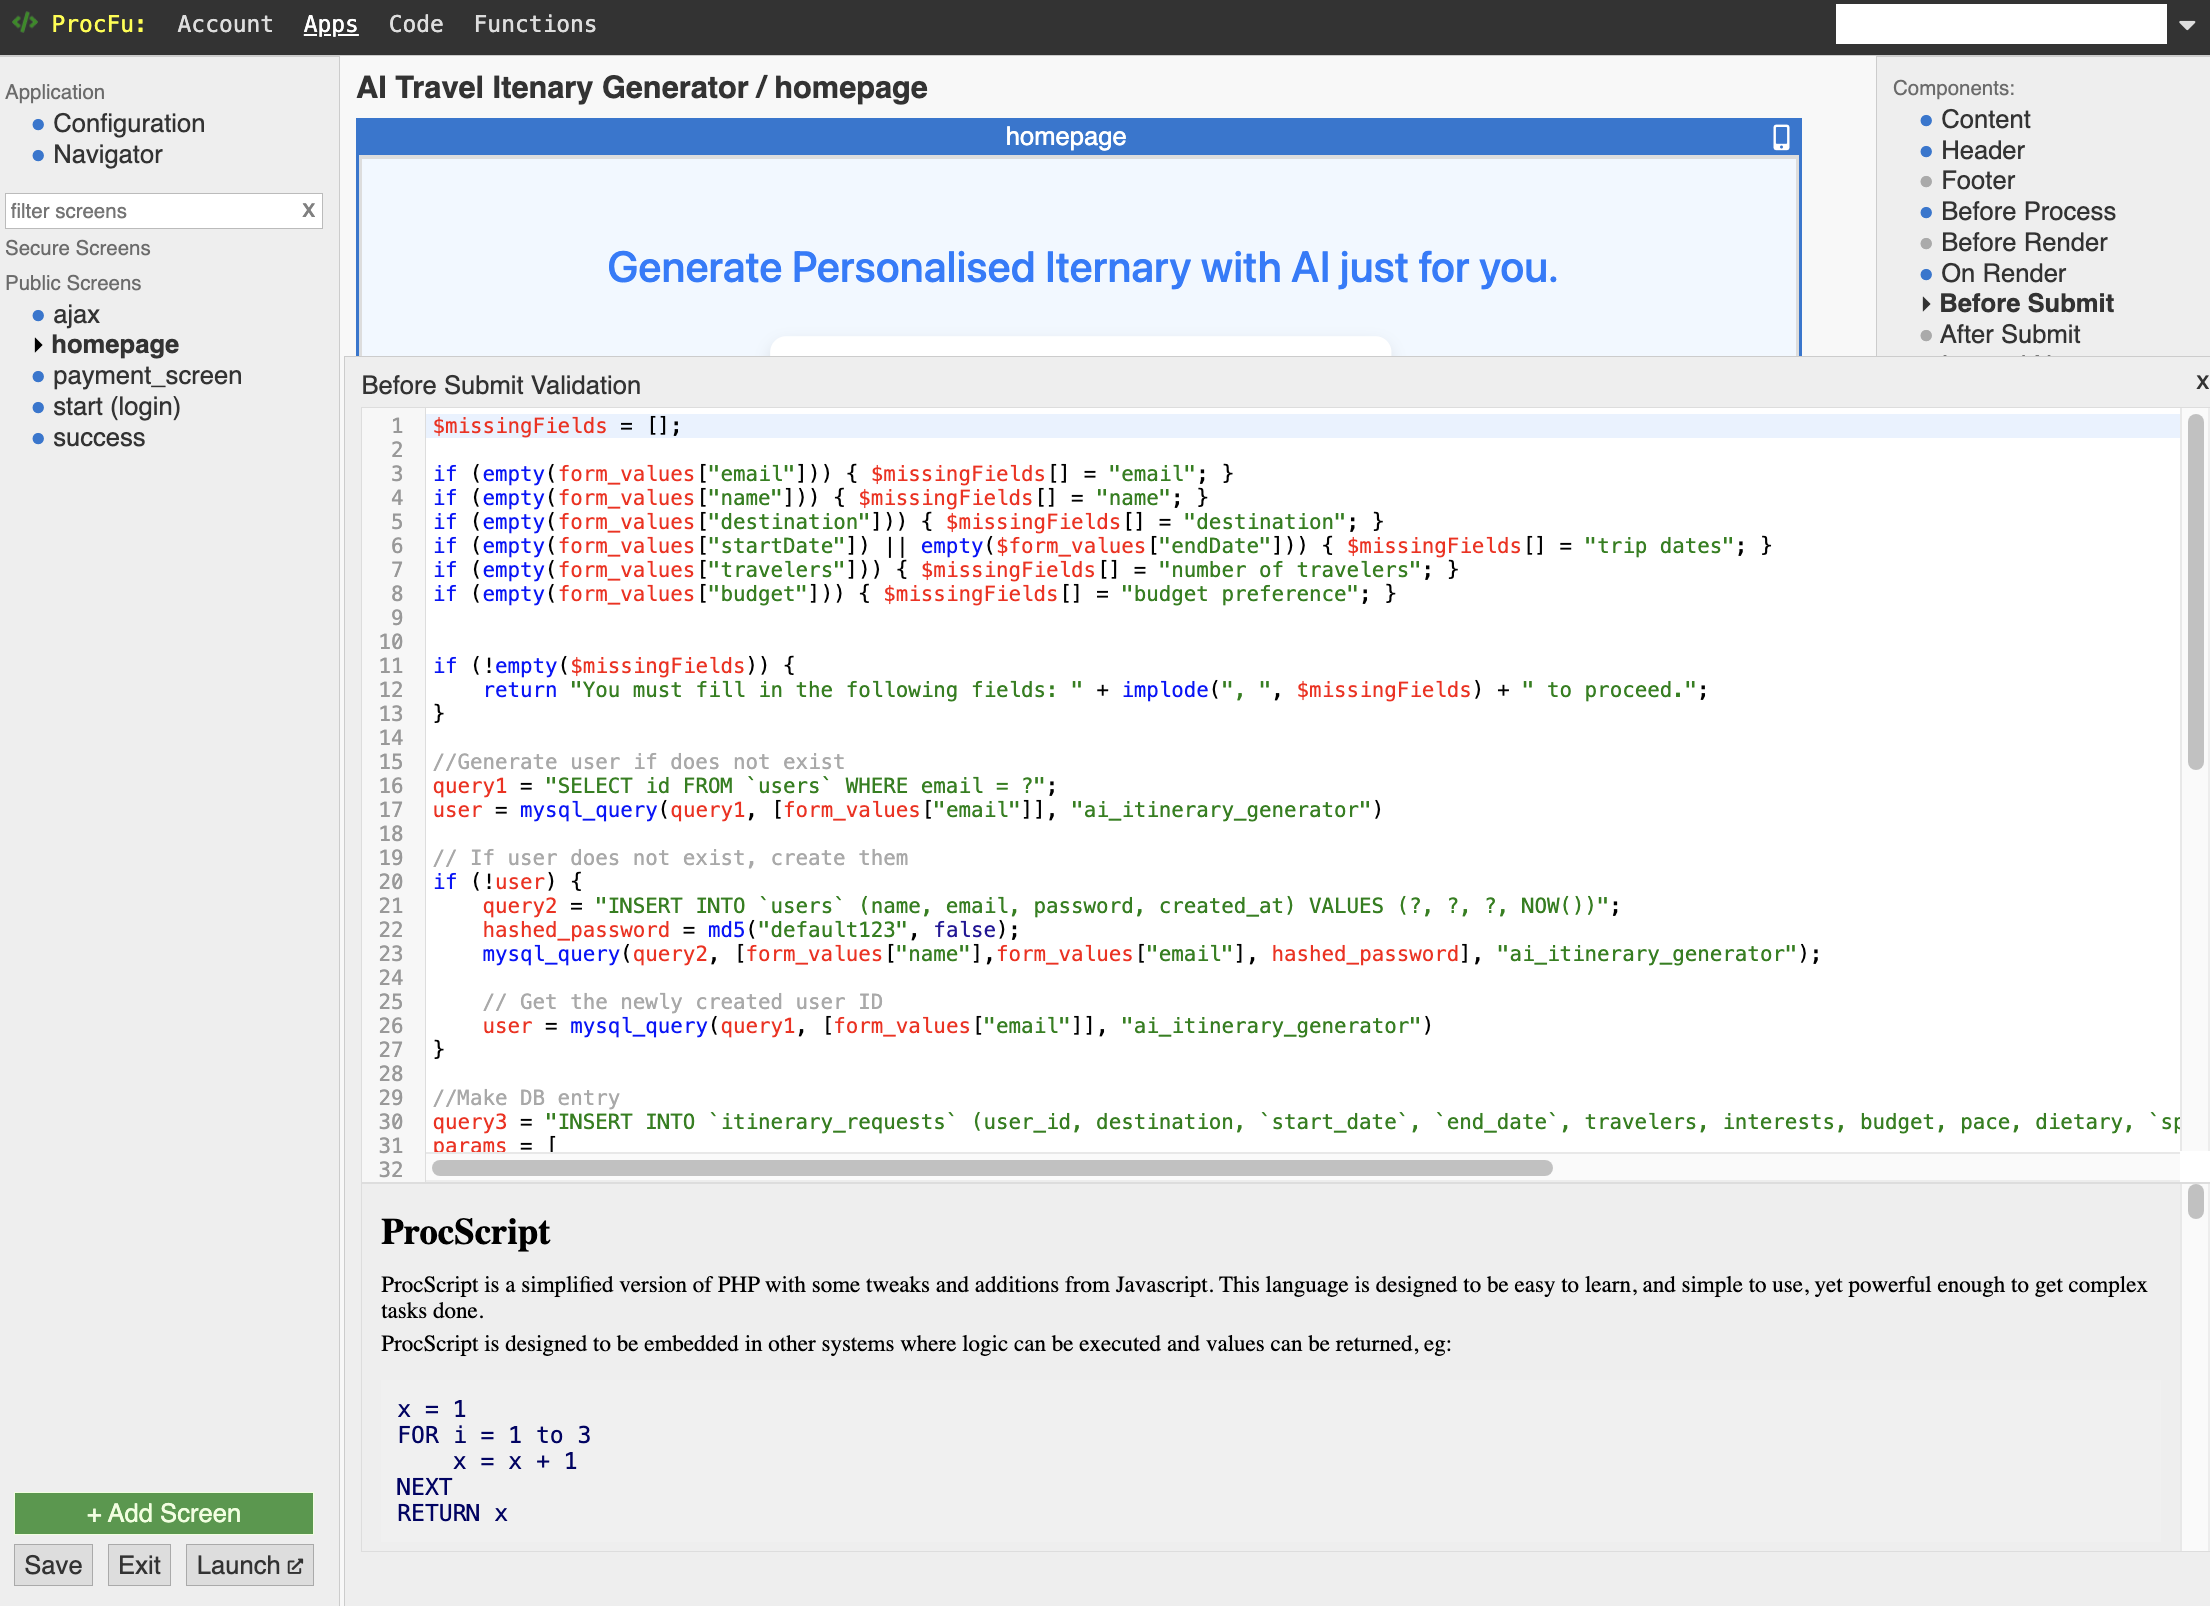Click the //Generate user if does not exist comment
This screenshot has height=1606, width=2210.
[x=638, y=762]
